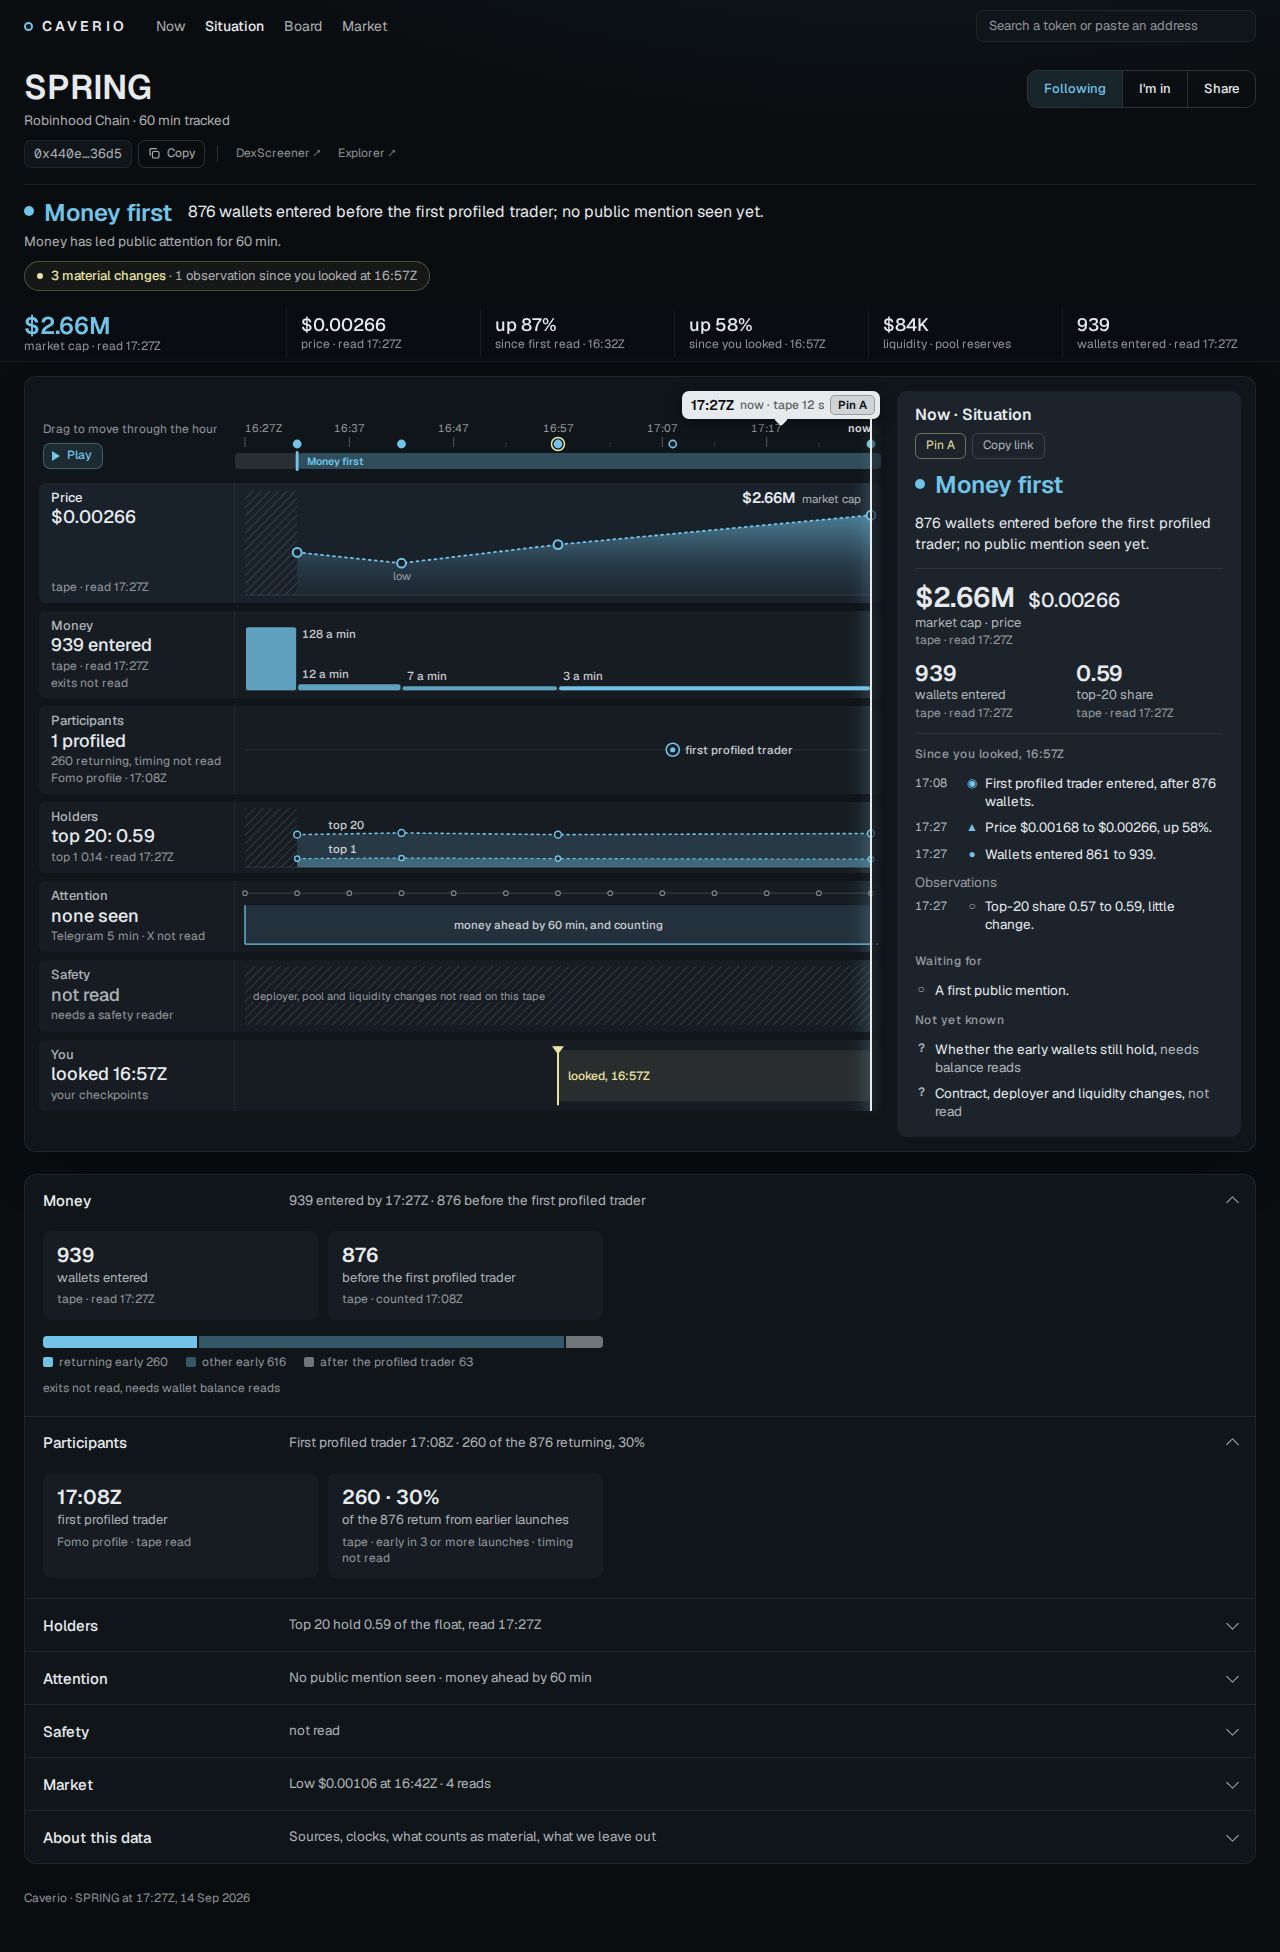This screenshot has height=1952, width=1280.
Task: Click the Caverio logo icon
Action: 29,27
